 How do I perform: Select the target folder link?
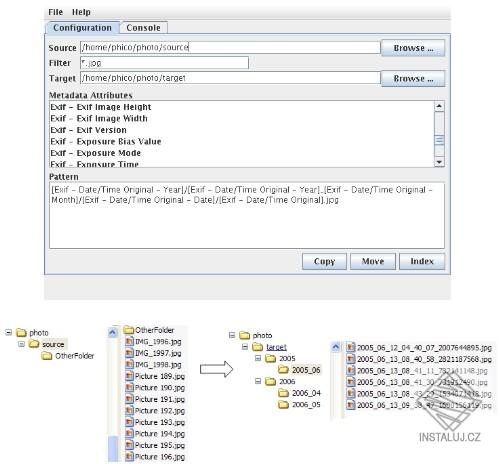click(x=276, y=347)
